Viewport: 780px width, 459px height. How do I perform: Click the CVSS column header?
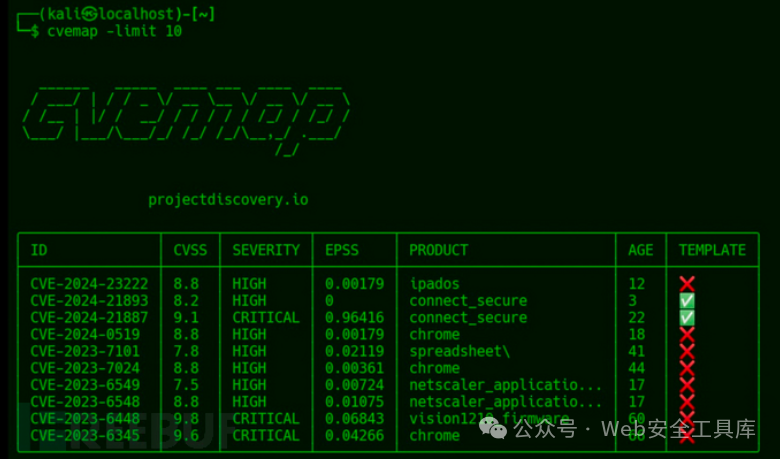tap(190, 250)
